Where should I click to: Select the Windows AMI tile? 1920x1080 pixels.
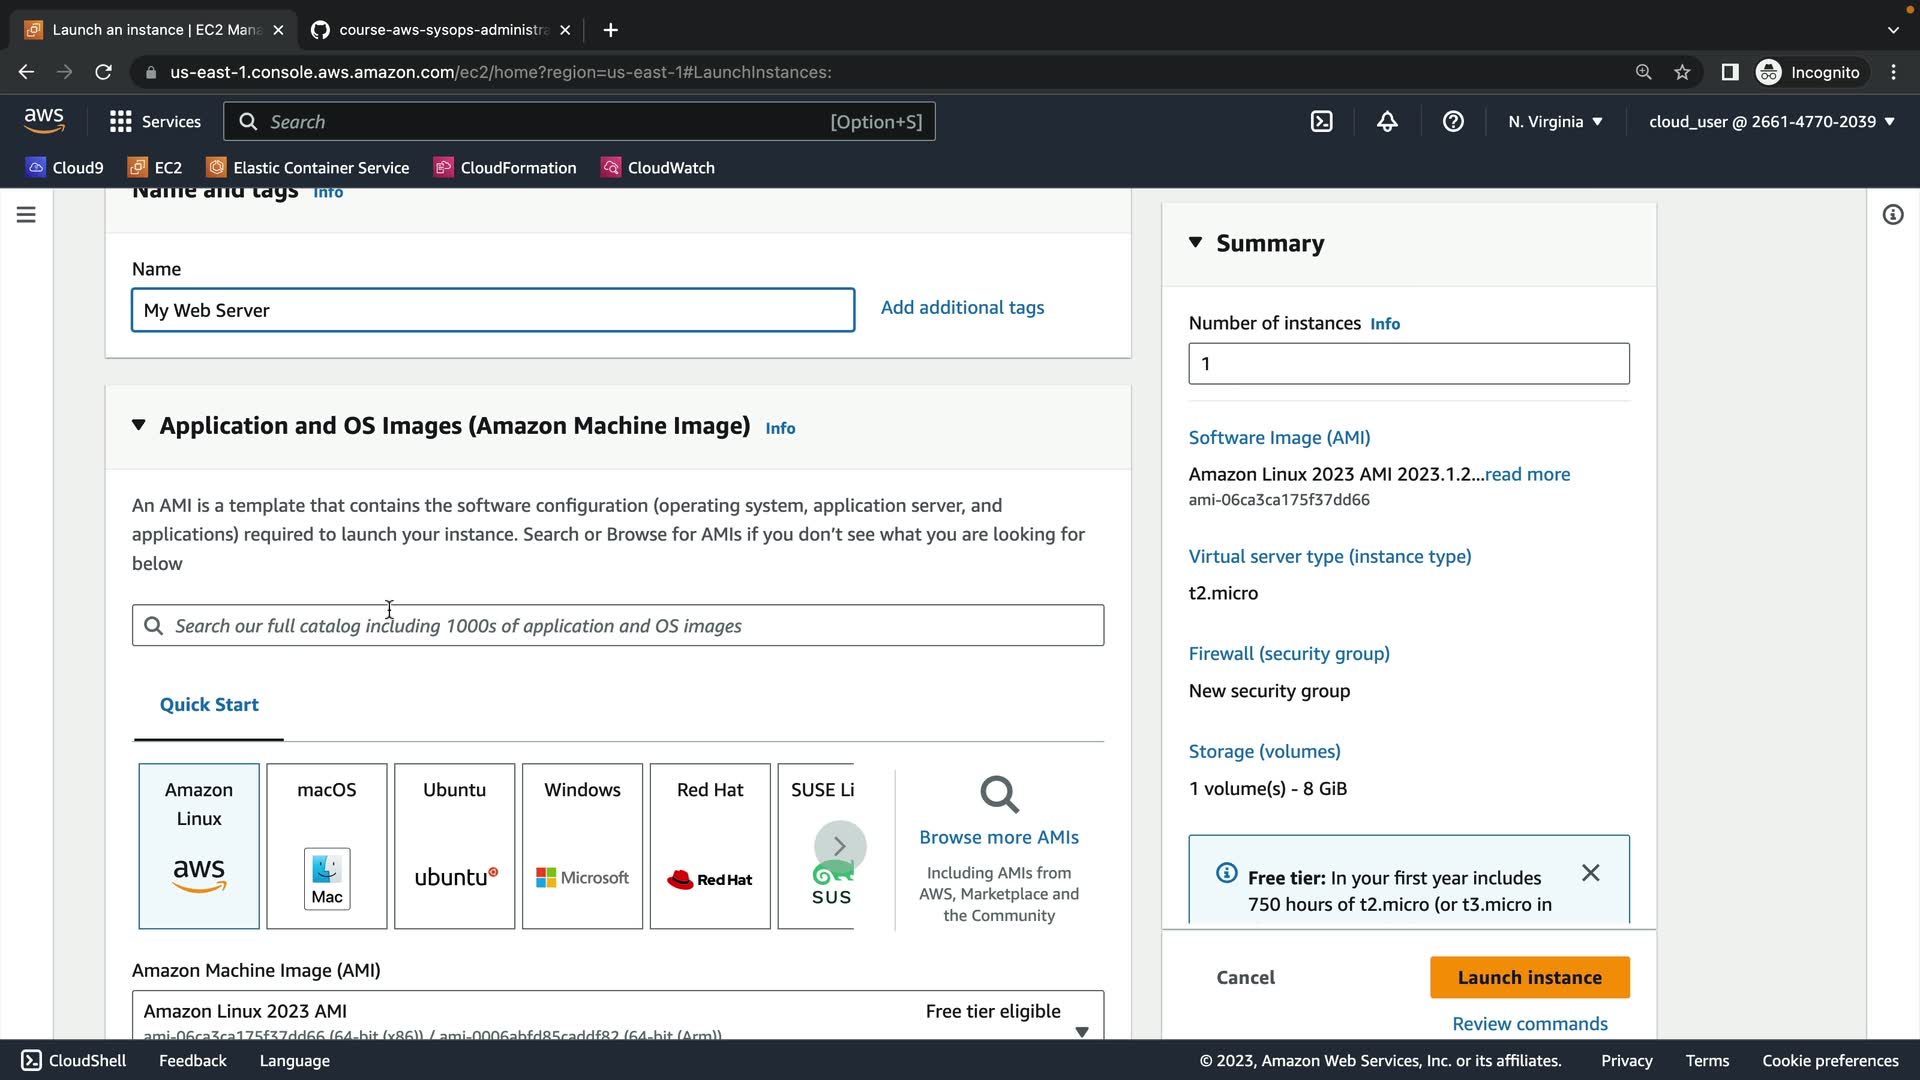[x=582, y=846]
